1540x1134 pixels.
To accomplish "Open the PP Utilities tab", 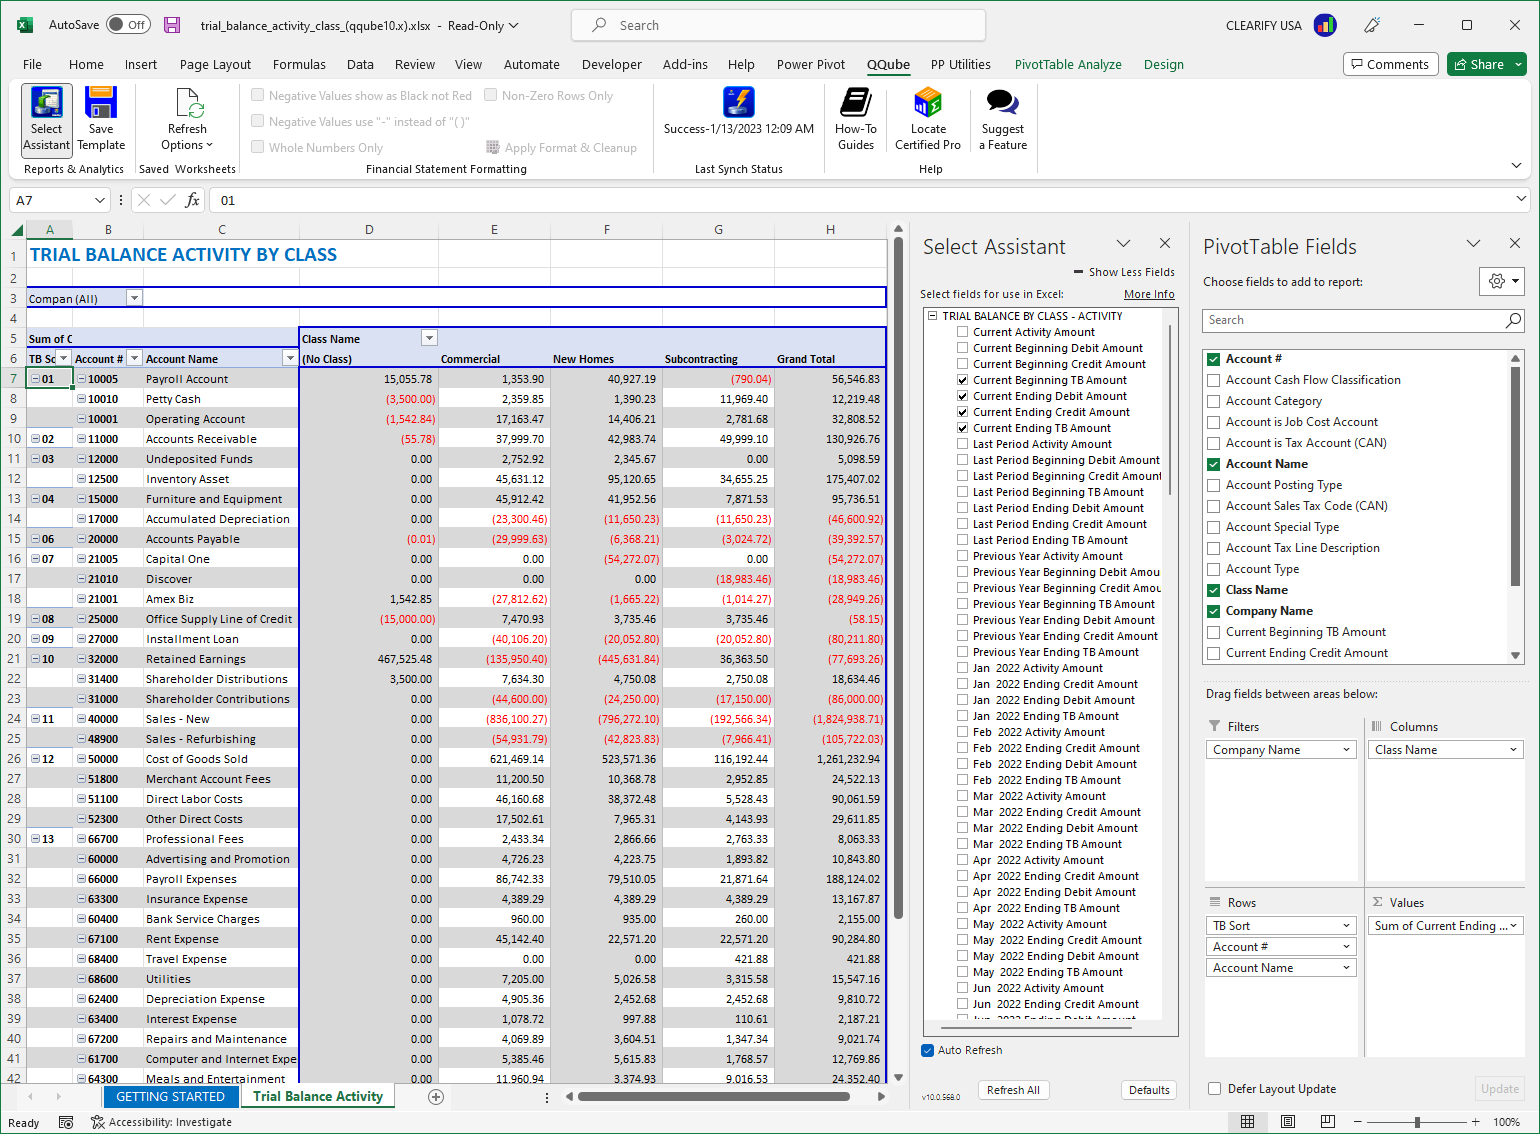I will click(x=961, y=64).
